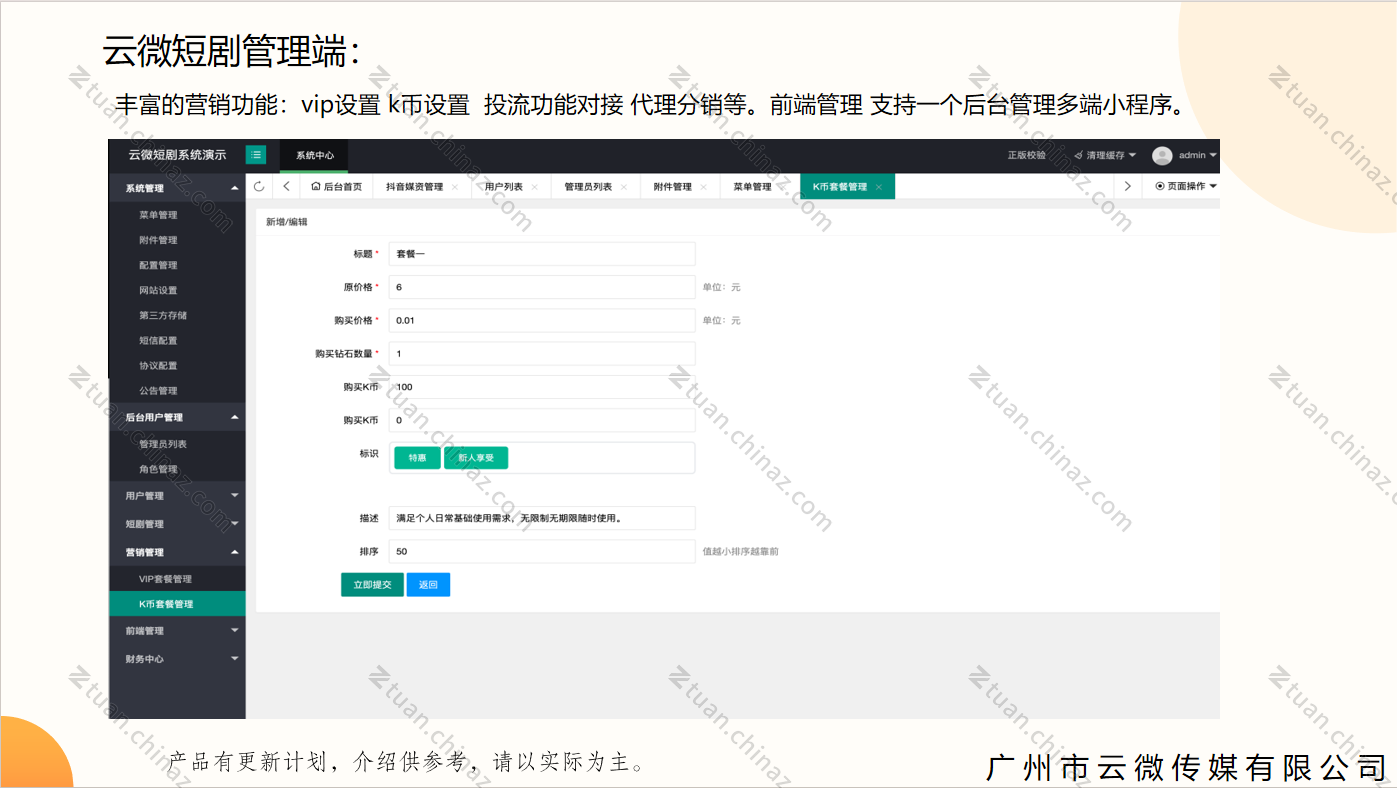1397x788 pixels.
Task: Click the refresh page icon
Action: 259,186
